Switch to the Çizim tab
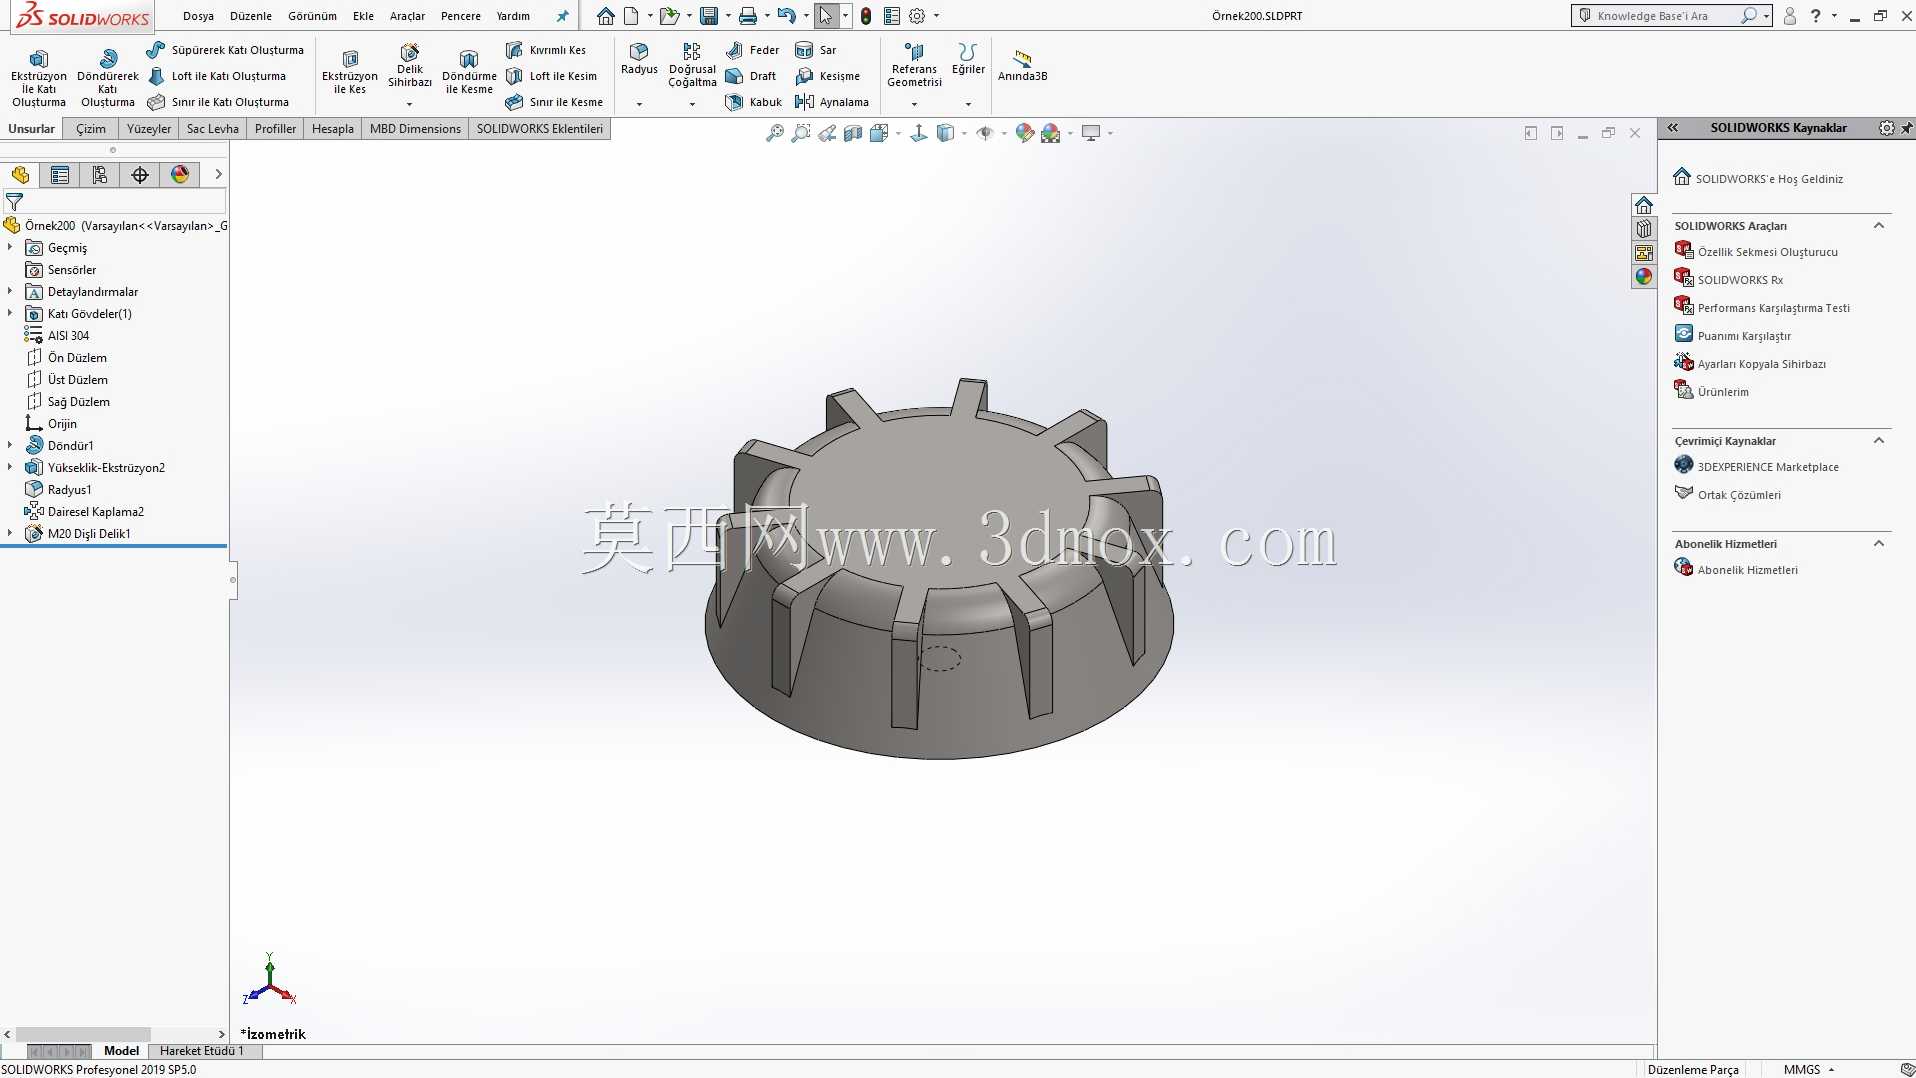The height and width of the screenshot is (1078, 1916). tap(91, 129)
